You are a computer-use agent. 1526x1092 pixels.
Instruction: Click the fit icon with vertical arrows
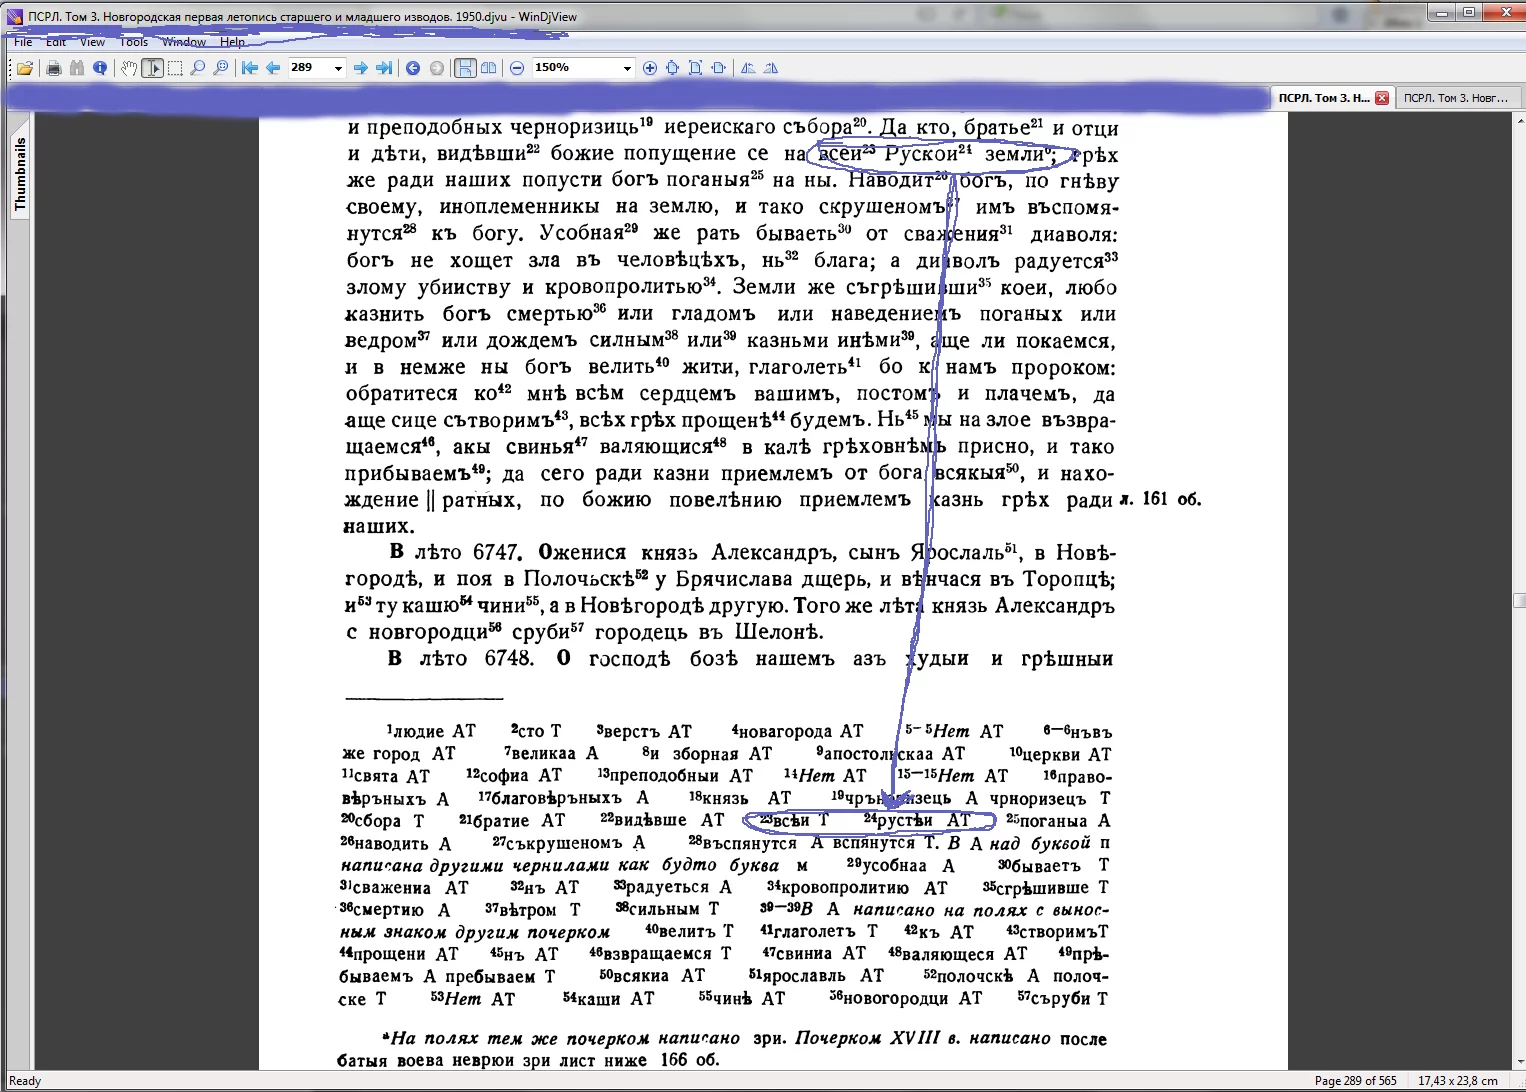pyautogui.click(x=672, y=68)
